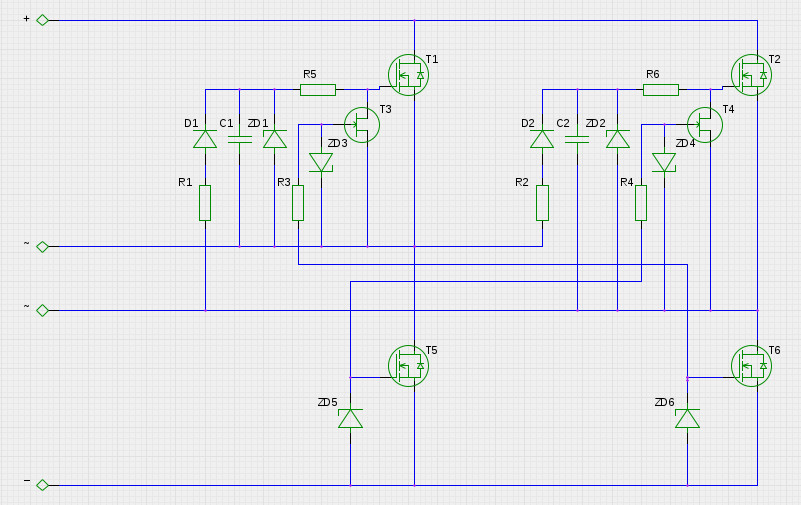Image resolution: width=801 pixels, height=505 pixels.
Task: Select the negative (−) terminal connector
Action: (x=42, y=485)
